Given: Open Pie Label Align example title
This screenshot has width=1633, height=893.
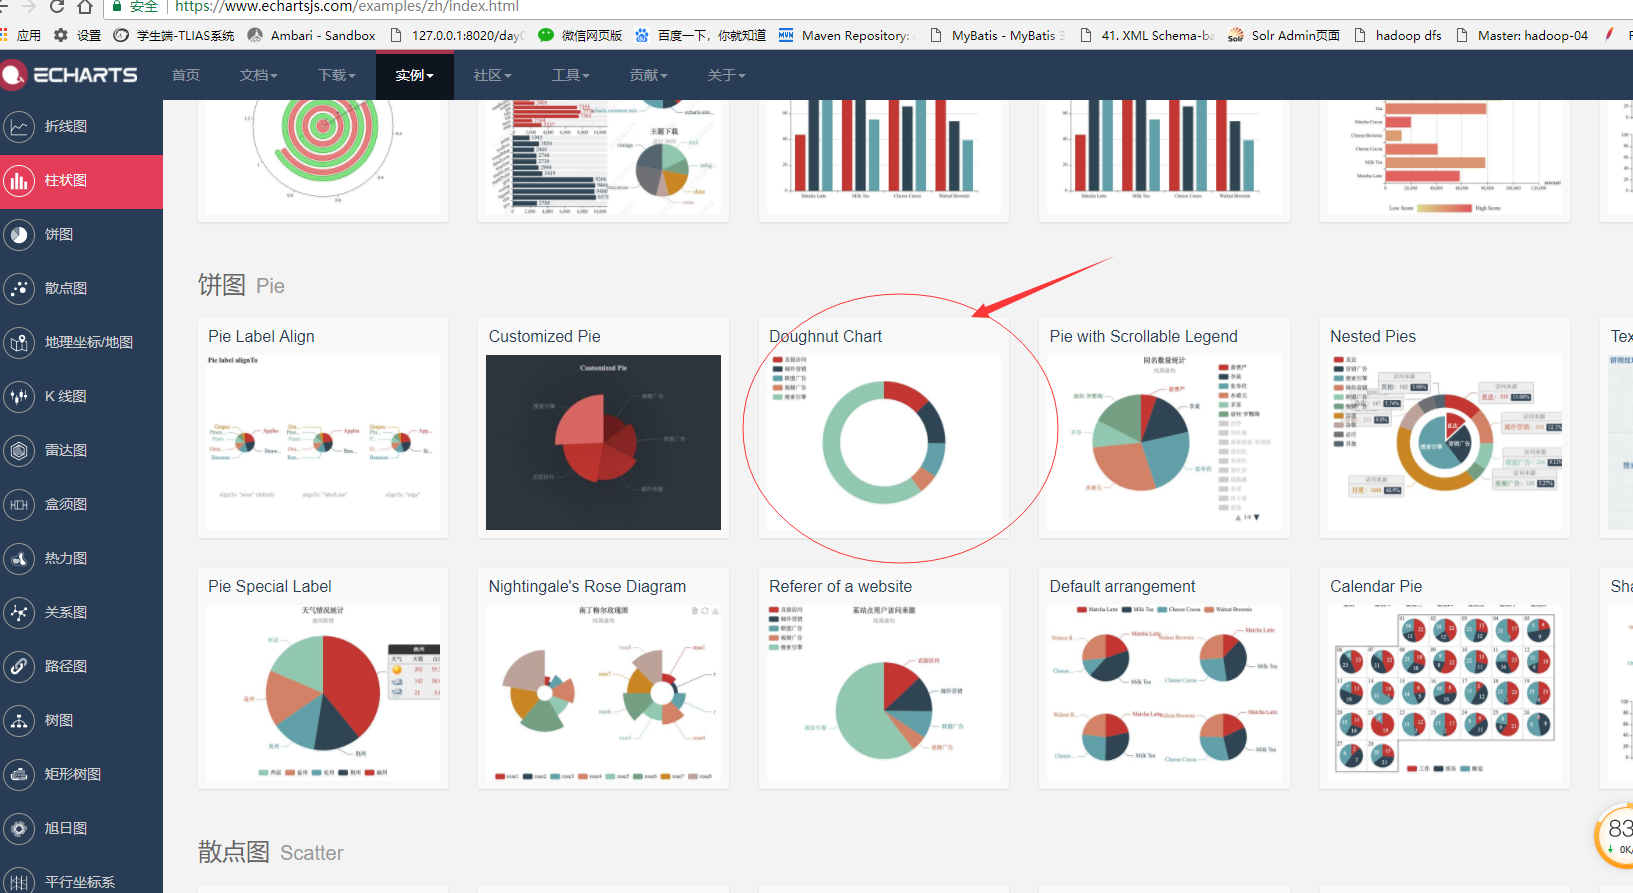Looking at the screenshot, I should (261, 337).
